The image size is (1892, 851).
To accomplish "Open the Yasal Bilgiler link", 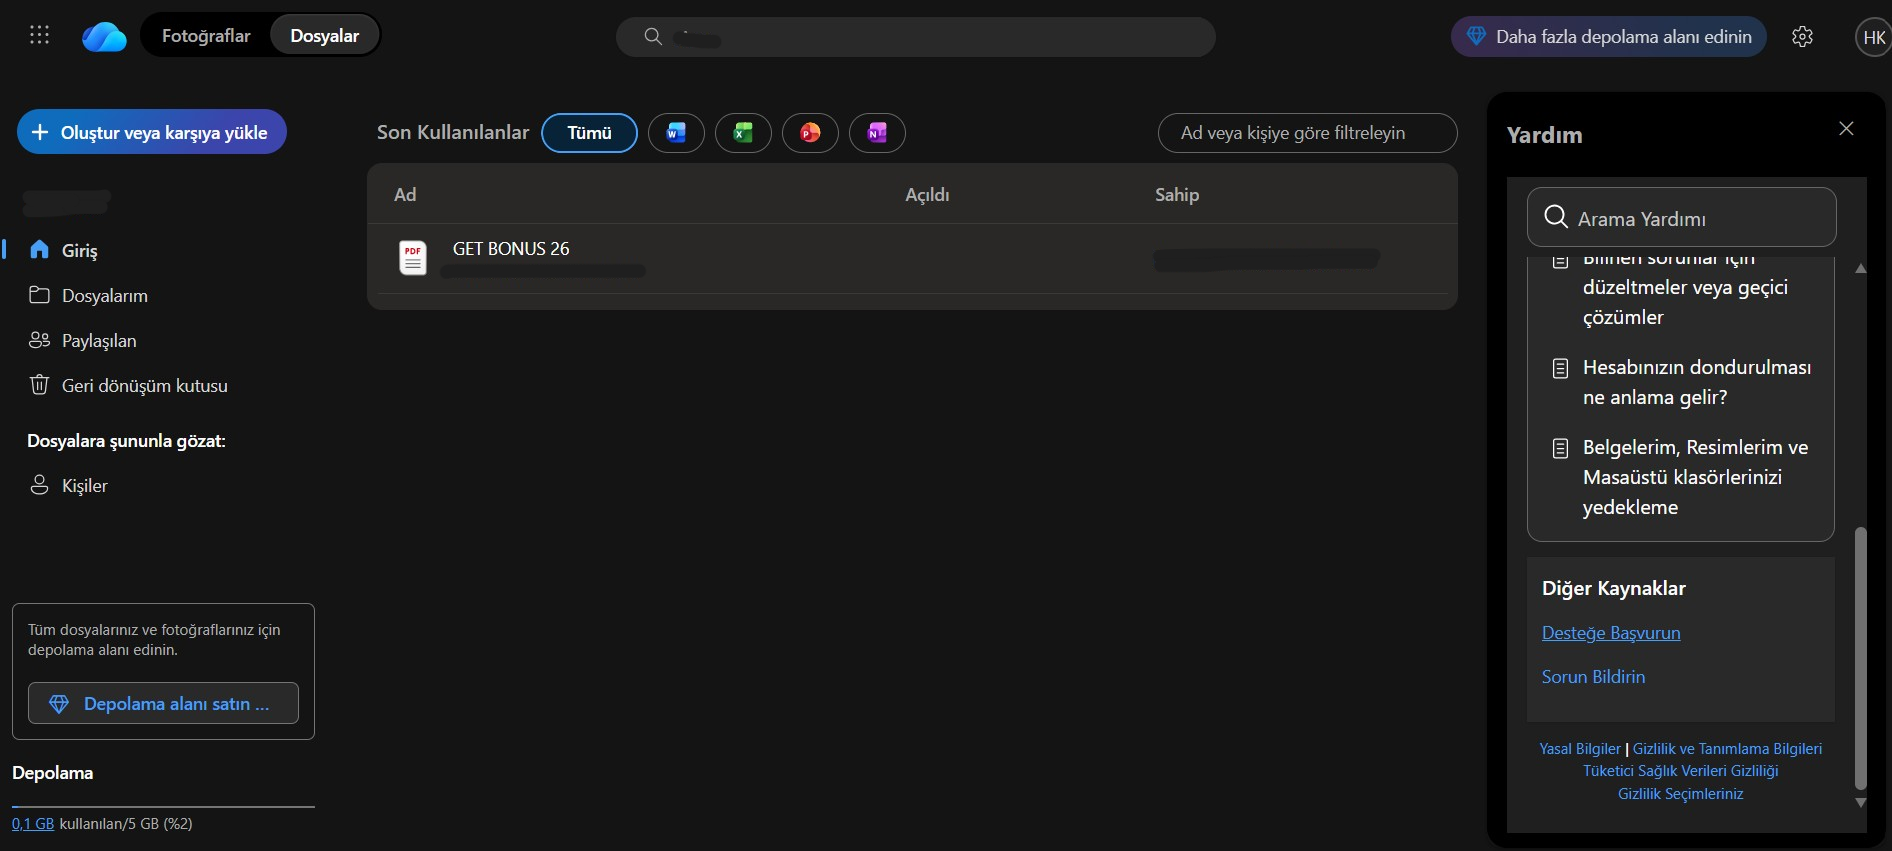I will 1580,749.
